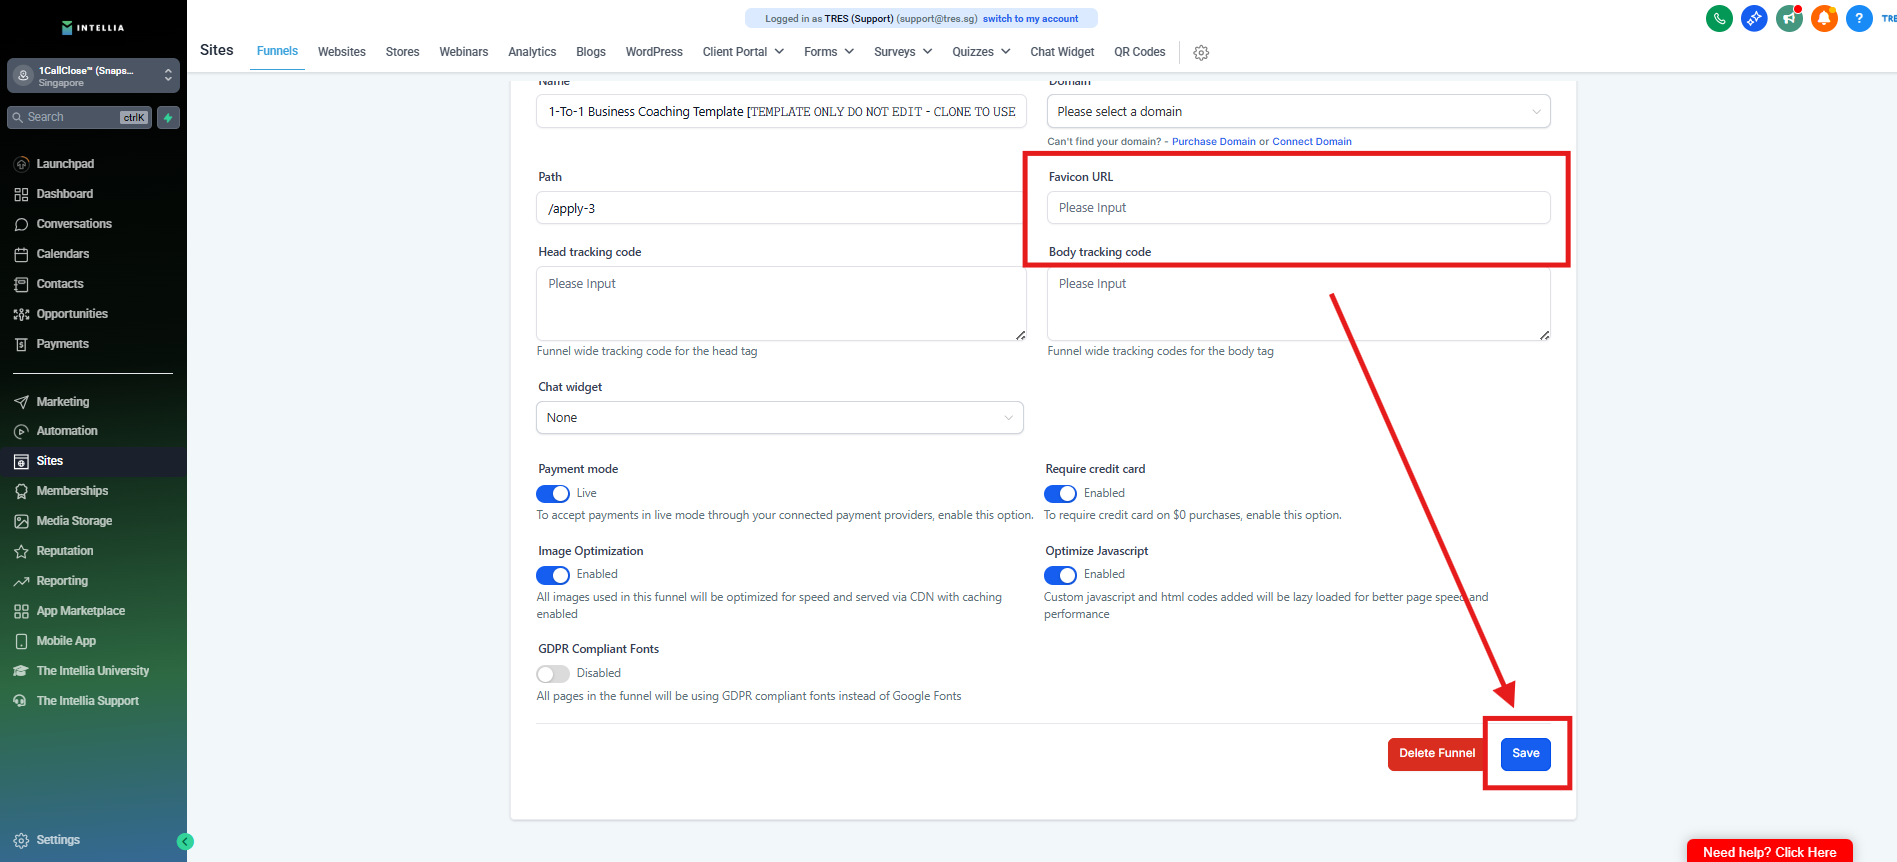Disable the Image Optimization switch

553,575
